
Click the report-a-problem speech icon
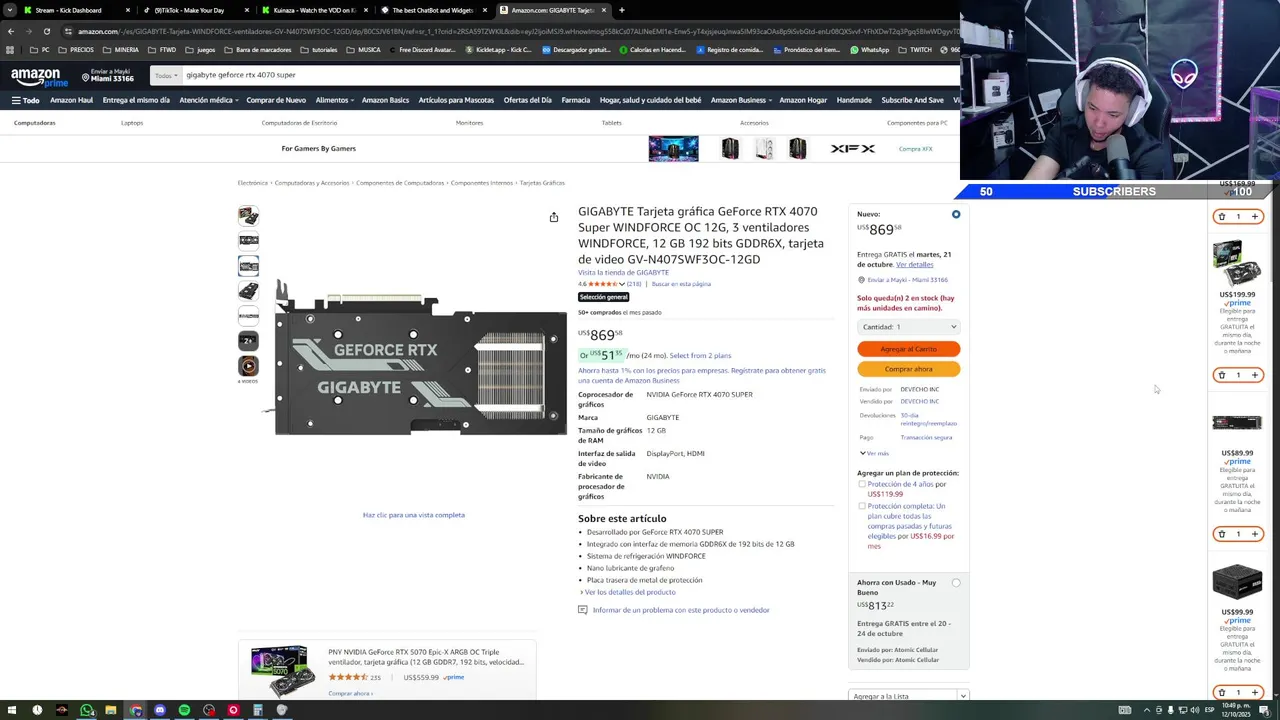582,610
